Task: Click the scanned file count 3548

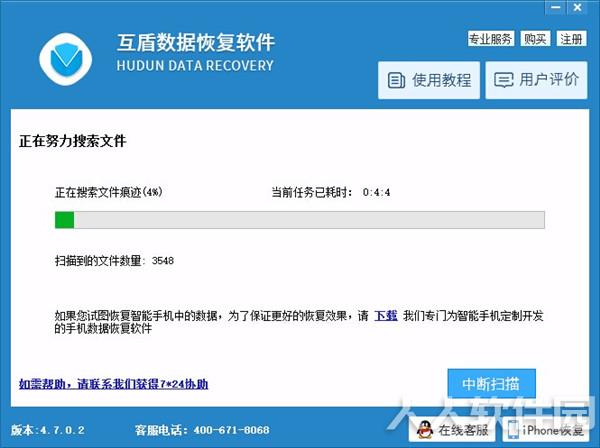Action: [x=163, y=261]
